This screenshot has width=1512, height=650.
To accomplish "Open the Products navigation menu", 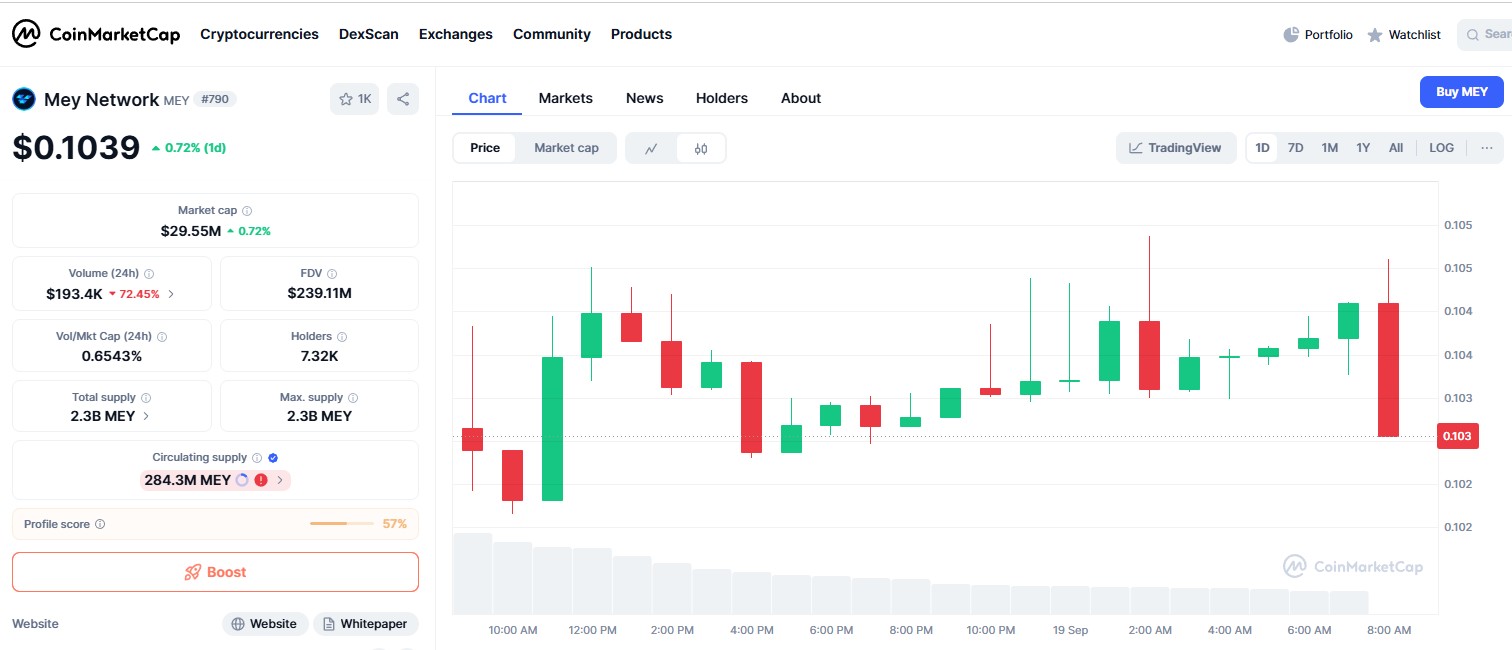I will coord(641,34).
